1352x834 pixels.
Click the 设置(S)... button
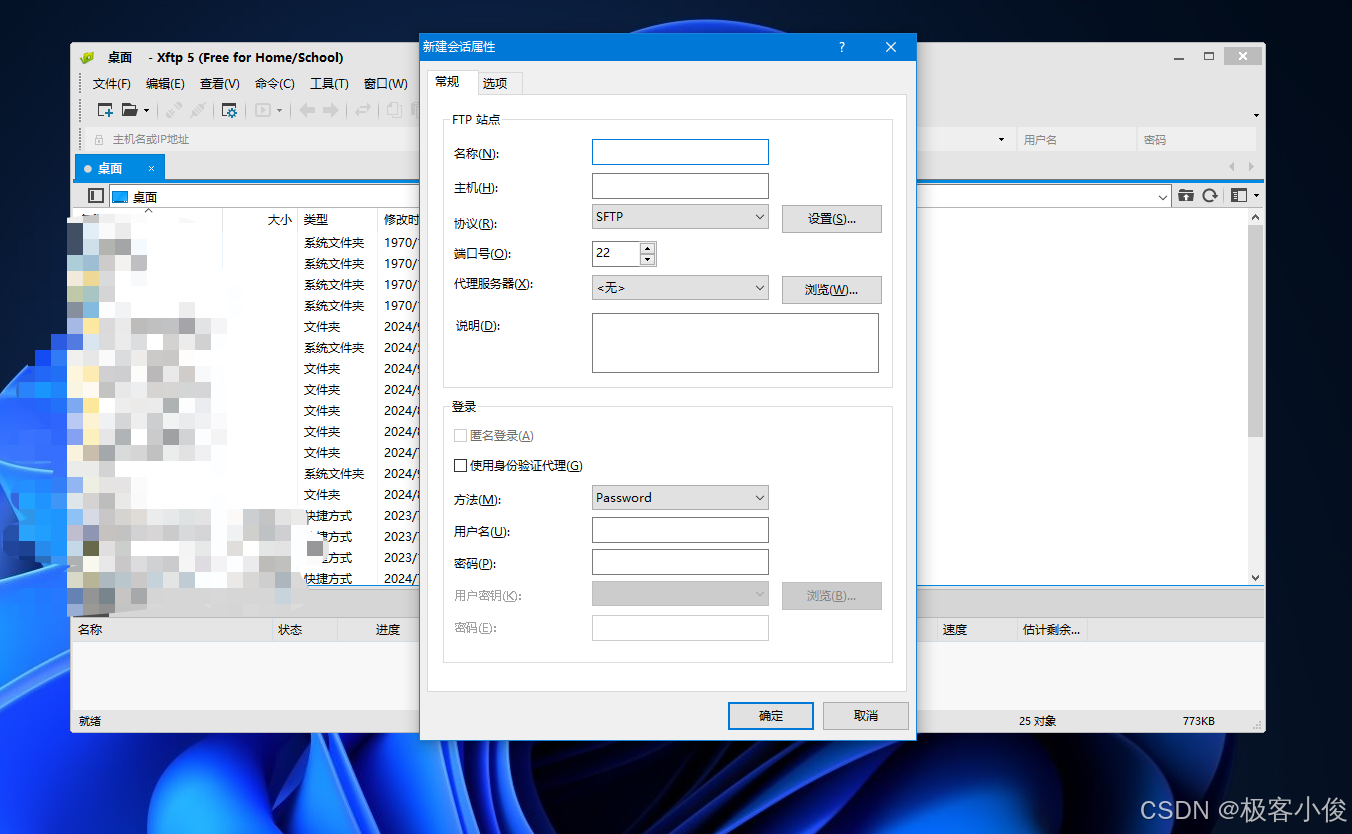(x=832, y=218)
